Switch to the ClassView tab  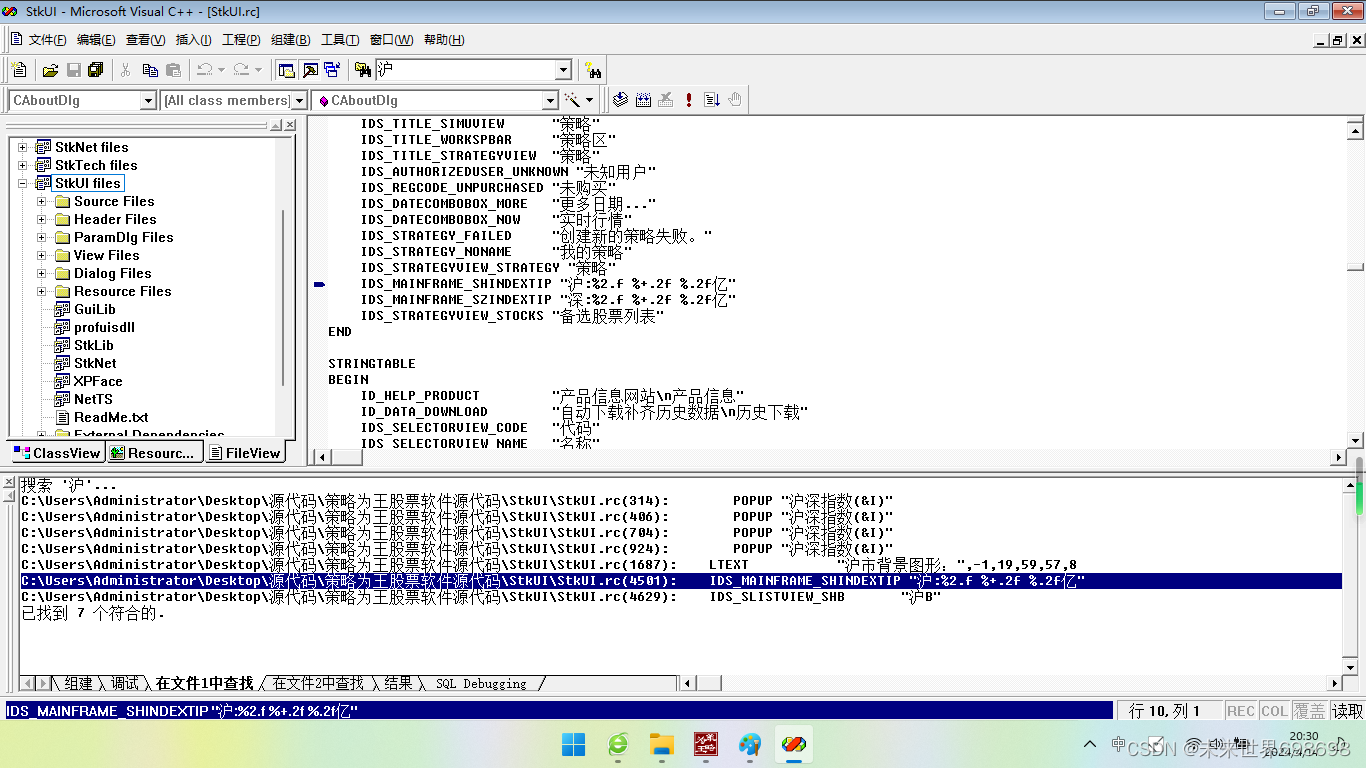pos(56,453)
